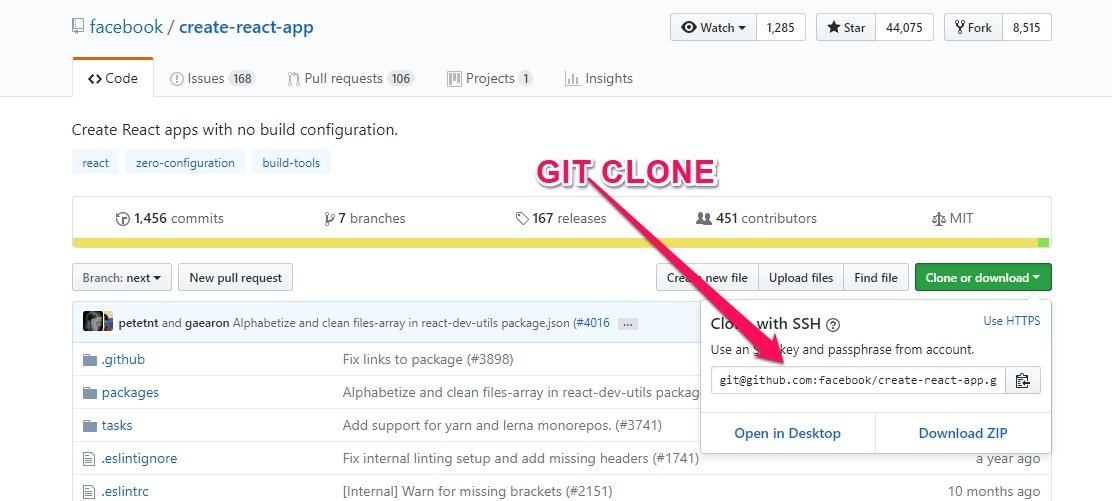Screen dimensions: 1112x501
Task: Open commit Fix internal linting setup and add missing headers
Action: (521, 458)
